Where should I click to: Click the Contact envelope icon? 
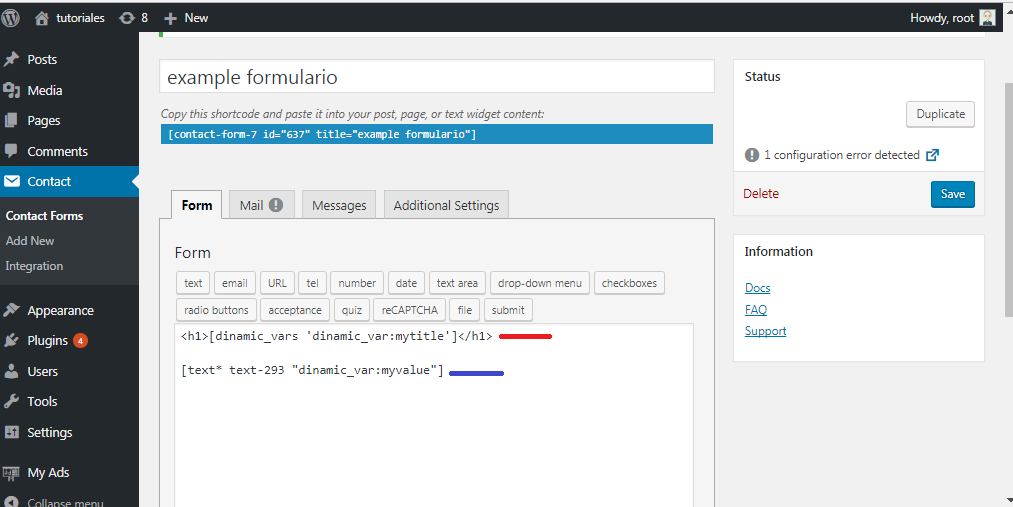tap(12, 181)
